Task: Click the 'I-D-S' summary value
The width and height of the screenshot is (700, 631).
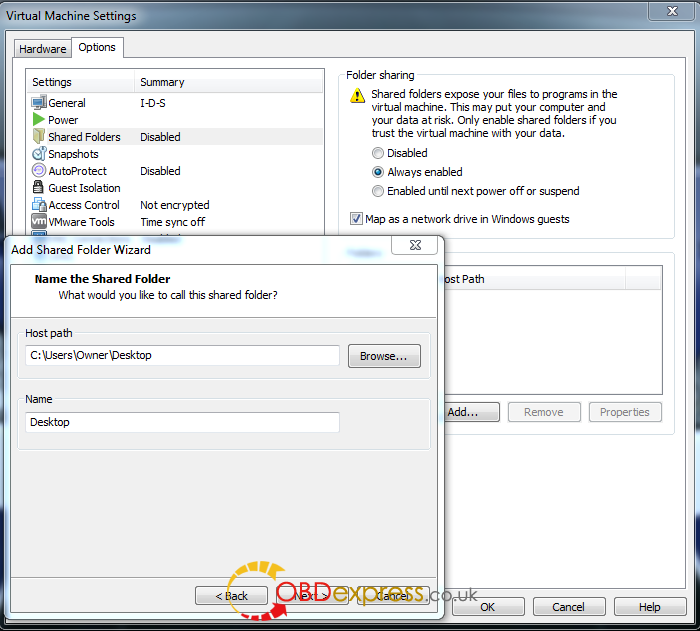Action: [x=153, y=103]
